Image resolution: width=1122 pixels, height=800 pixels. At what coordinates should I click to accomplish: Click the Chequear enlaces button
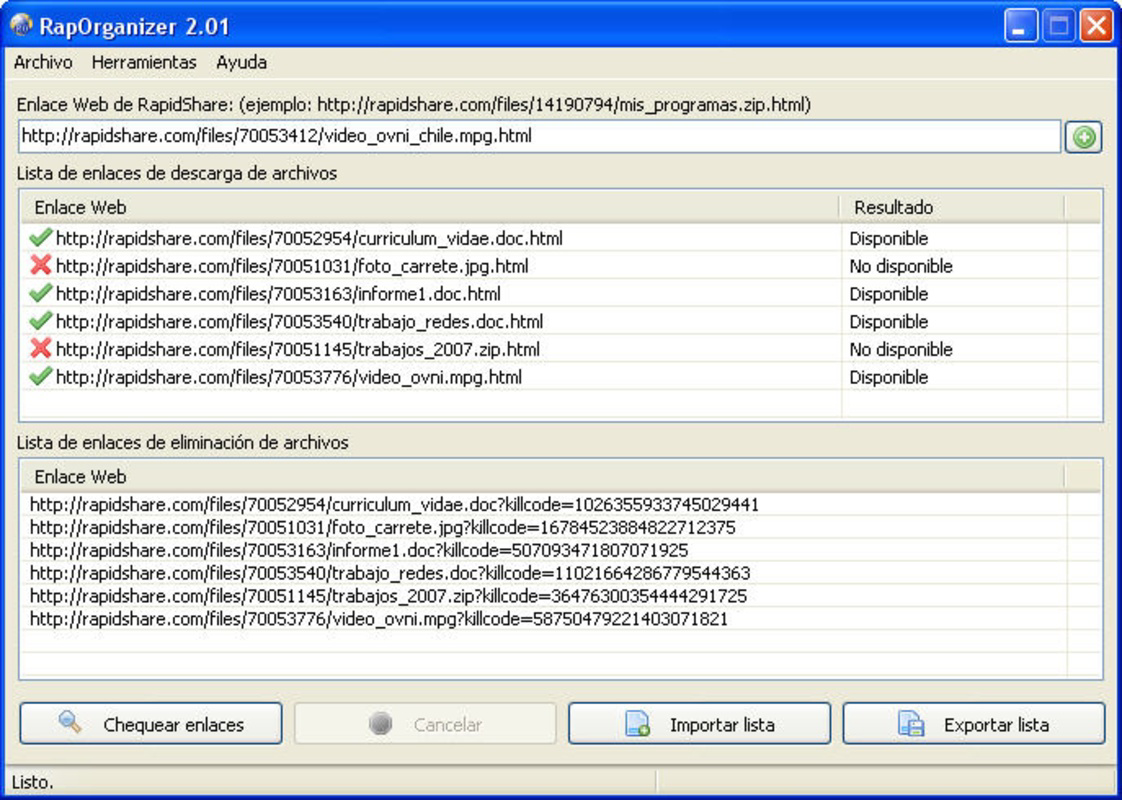click(x=151, y=723)
